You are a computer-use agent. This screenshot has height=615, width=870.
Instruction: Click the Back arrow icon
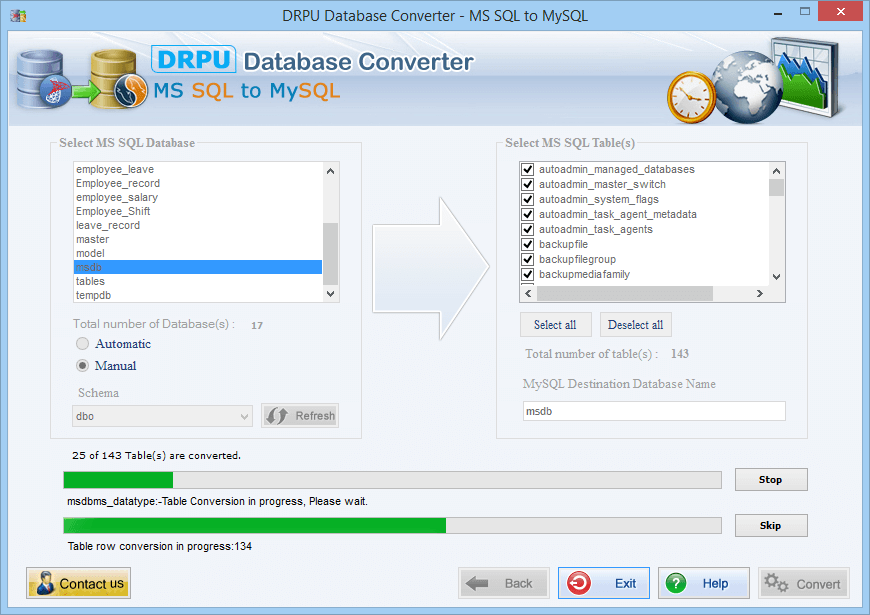pos(477,583)
